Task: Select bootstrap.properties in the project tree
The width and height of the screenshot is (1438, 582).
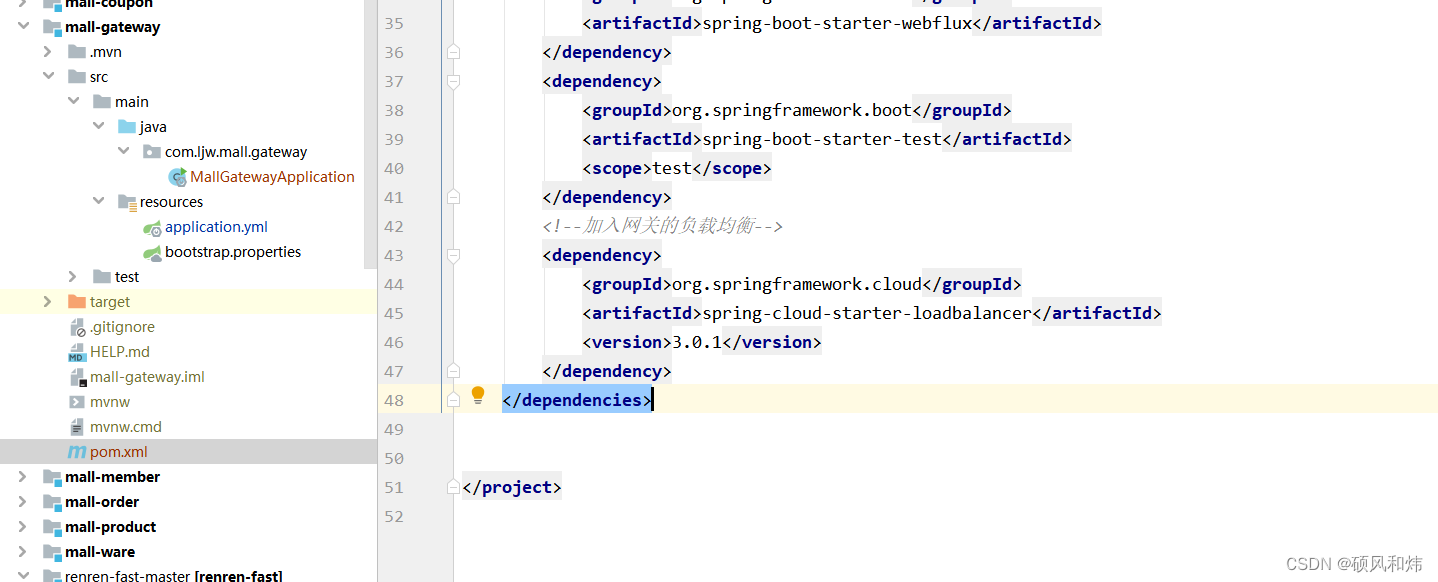Action: pyautogui.click(x=233, y=252)
